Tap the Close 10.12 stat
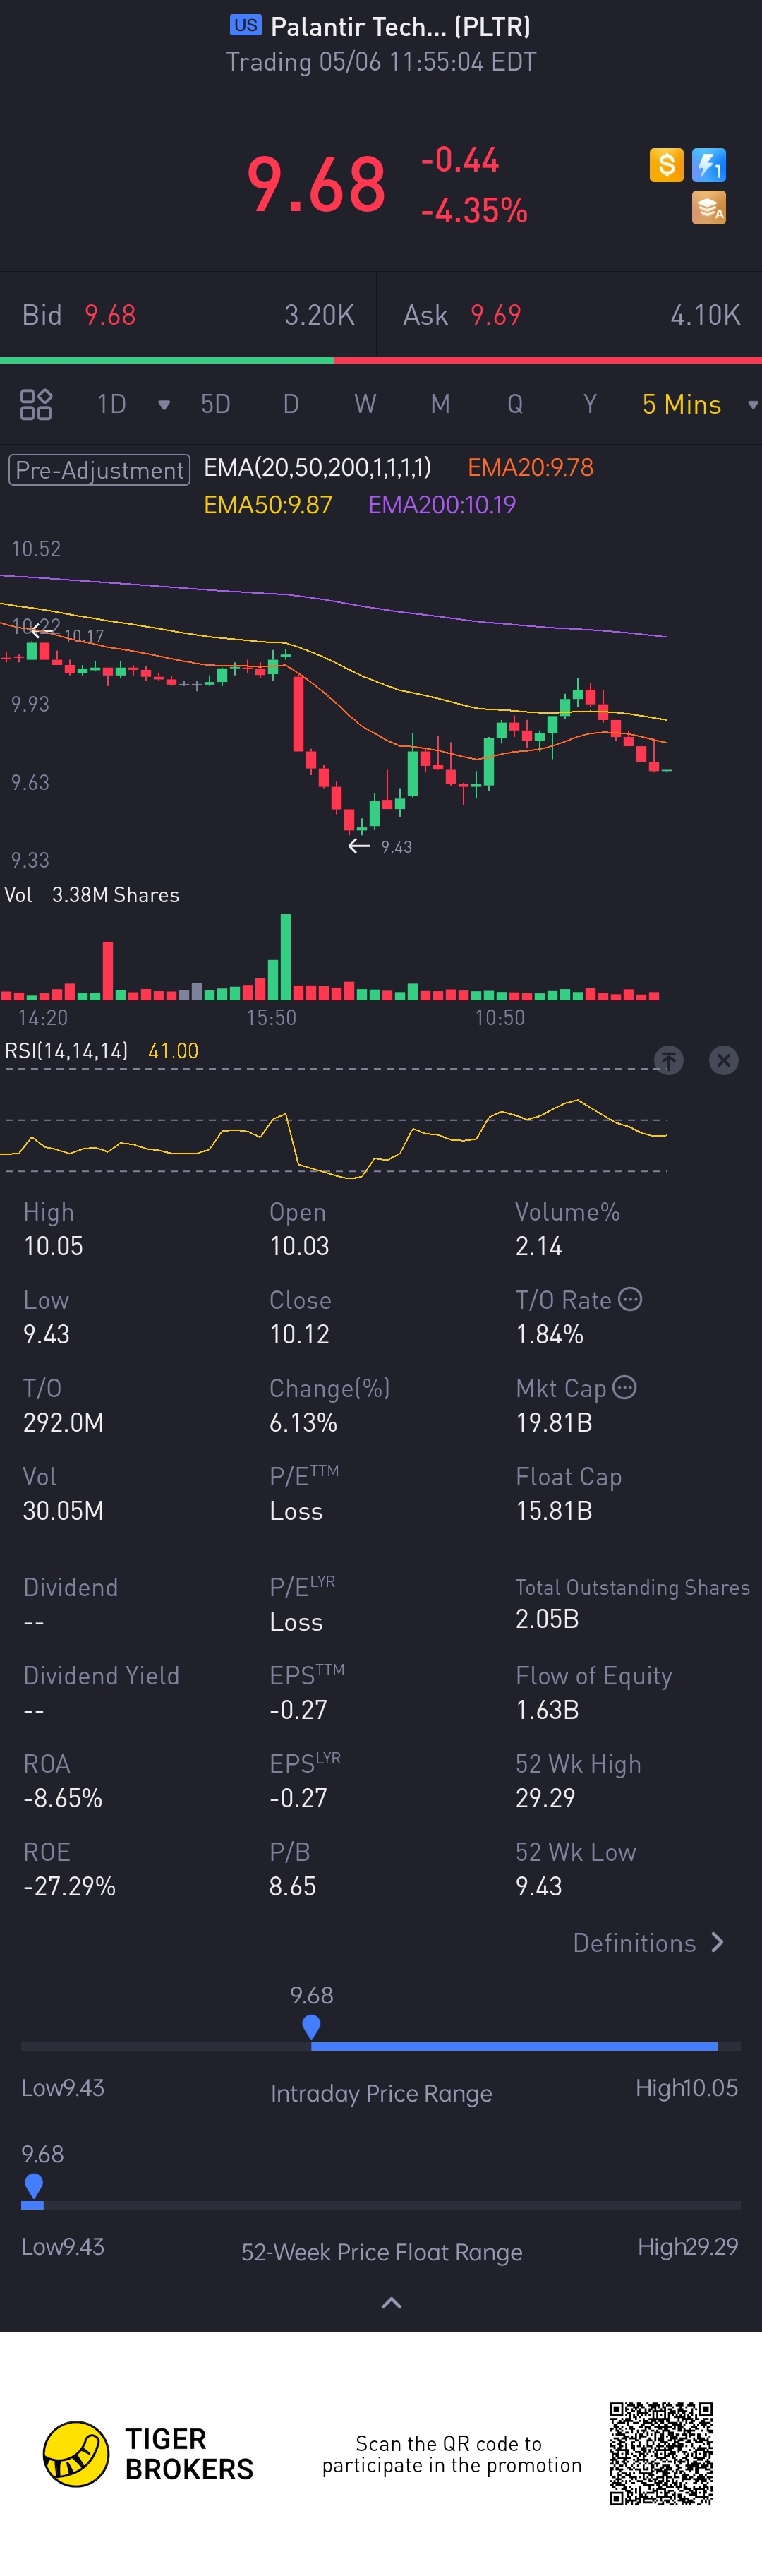Viewport: 762px width, 2576px height. (300, 1317)
